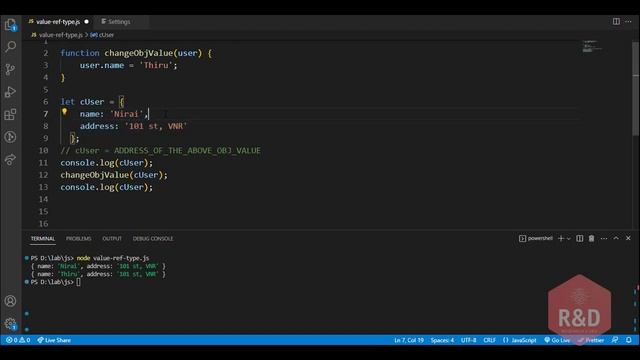The image size is (640, 360).
Task: Click the address string '101 st, VNR'
Action: (156, 126)
